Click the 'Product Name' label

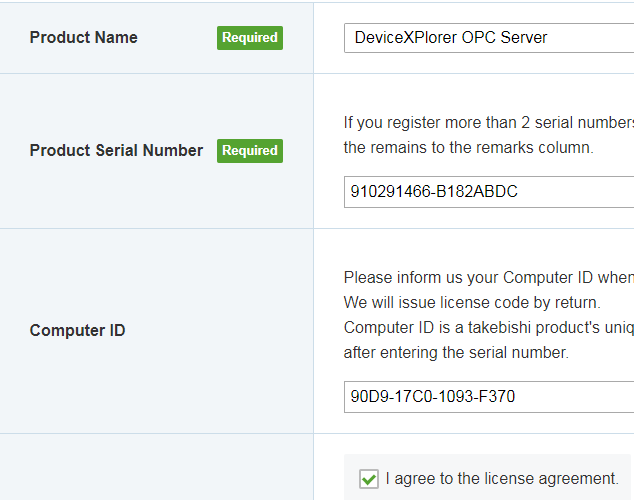point(84,38)
